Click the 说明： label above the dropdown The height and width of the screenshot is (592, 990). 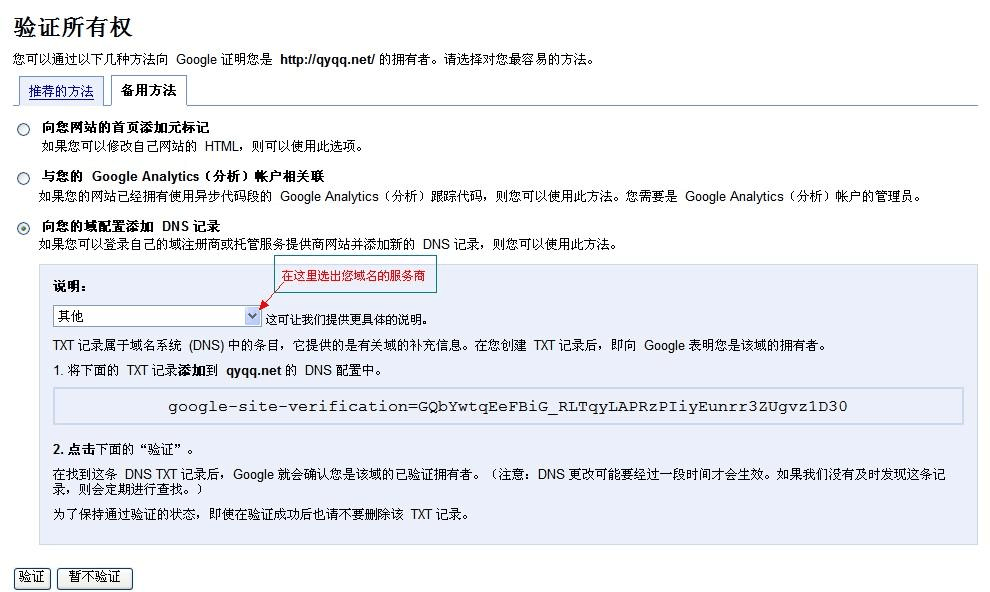tap(71, 286)
